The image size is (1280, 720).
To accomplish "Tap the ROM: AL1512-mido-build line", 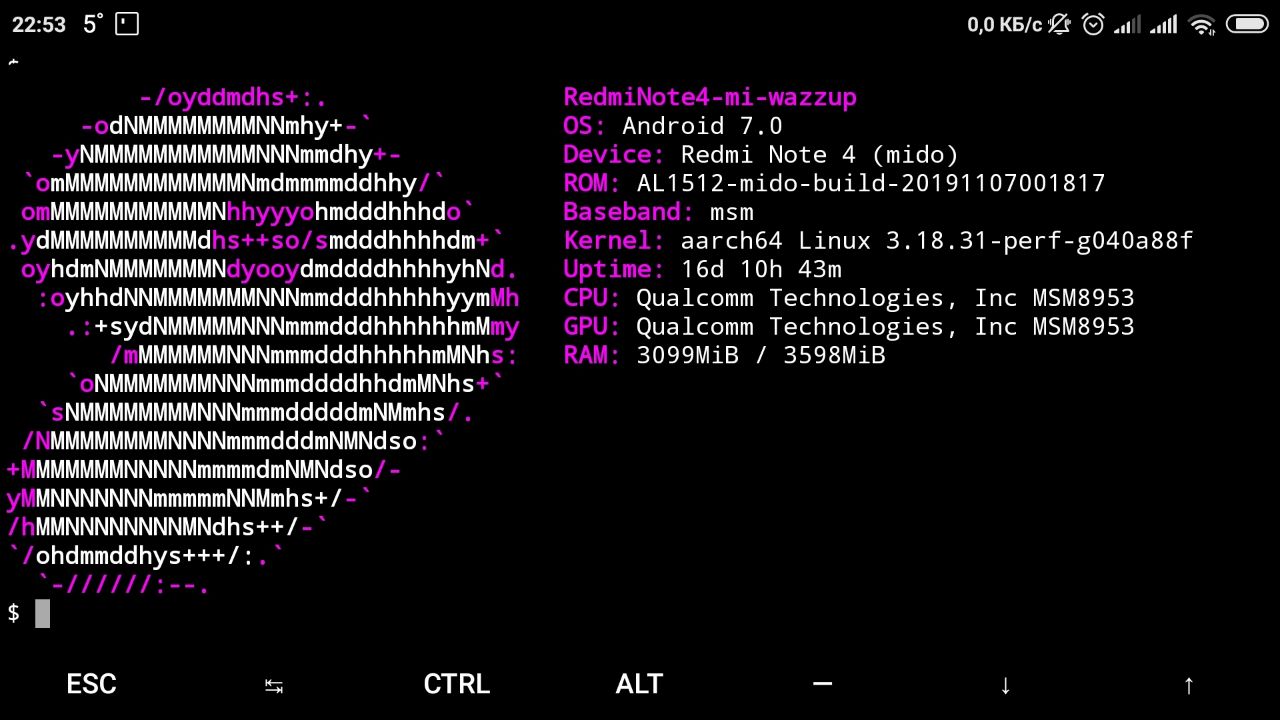I will pyautogui.click(x=834, y=184).
